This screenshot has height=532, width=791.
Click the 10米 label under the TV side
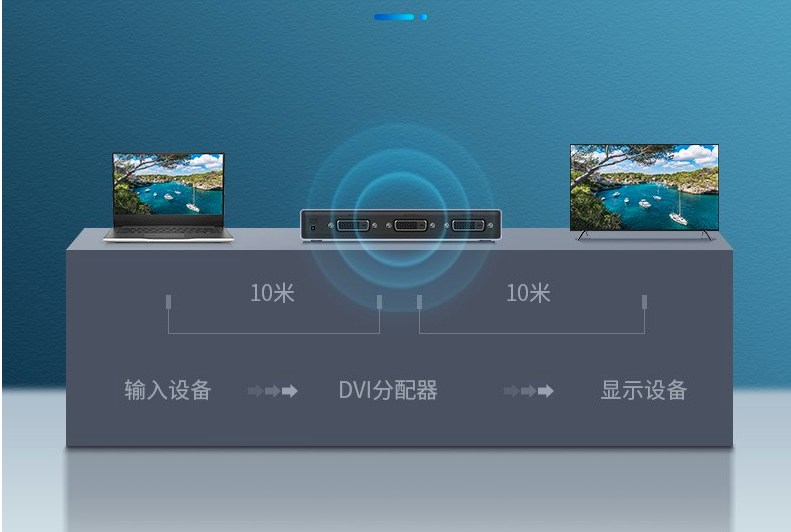pyautogui.click(x=528, y=293)
